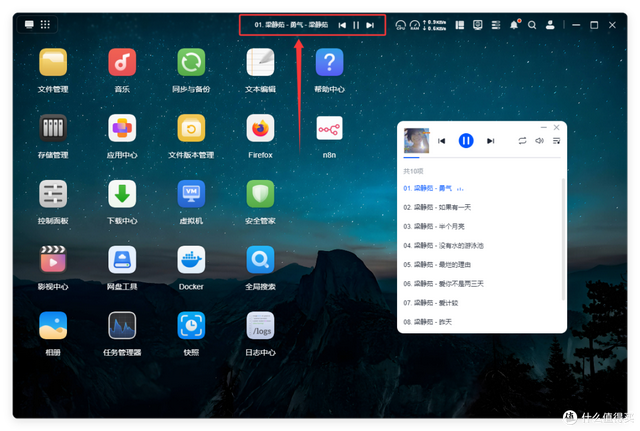The width and height of the screenshot is (640, 431).
Task: Open 全局搜索 global search app
Action: (260, 260)
